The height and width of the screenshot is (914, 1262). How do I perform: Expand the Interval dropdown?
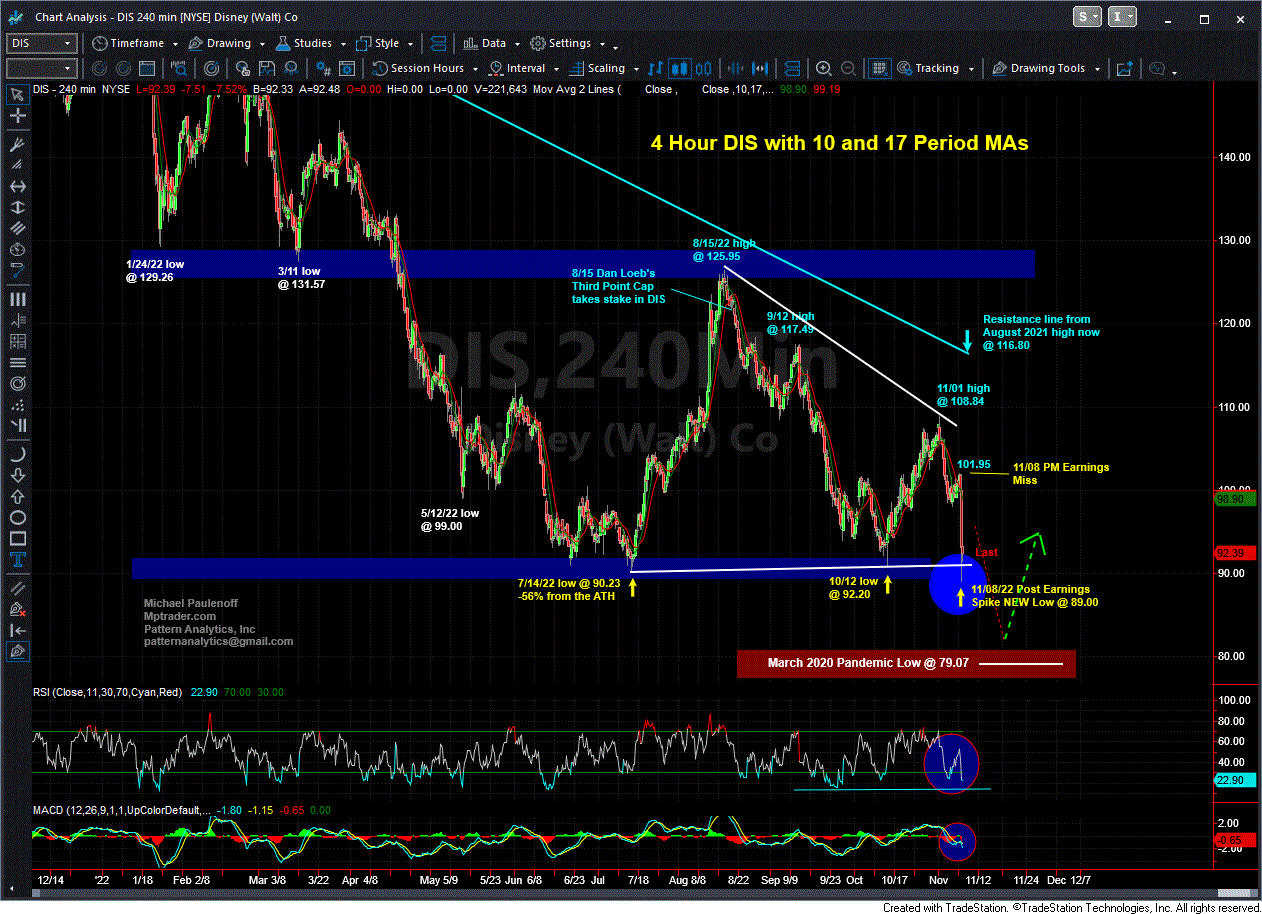pos(555,69)
